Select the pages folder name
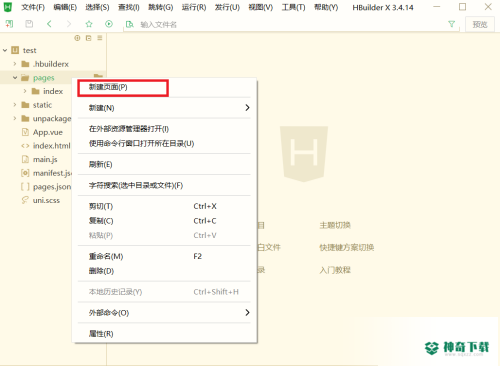500x366 pixels. click(44, 78)
